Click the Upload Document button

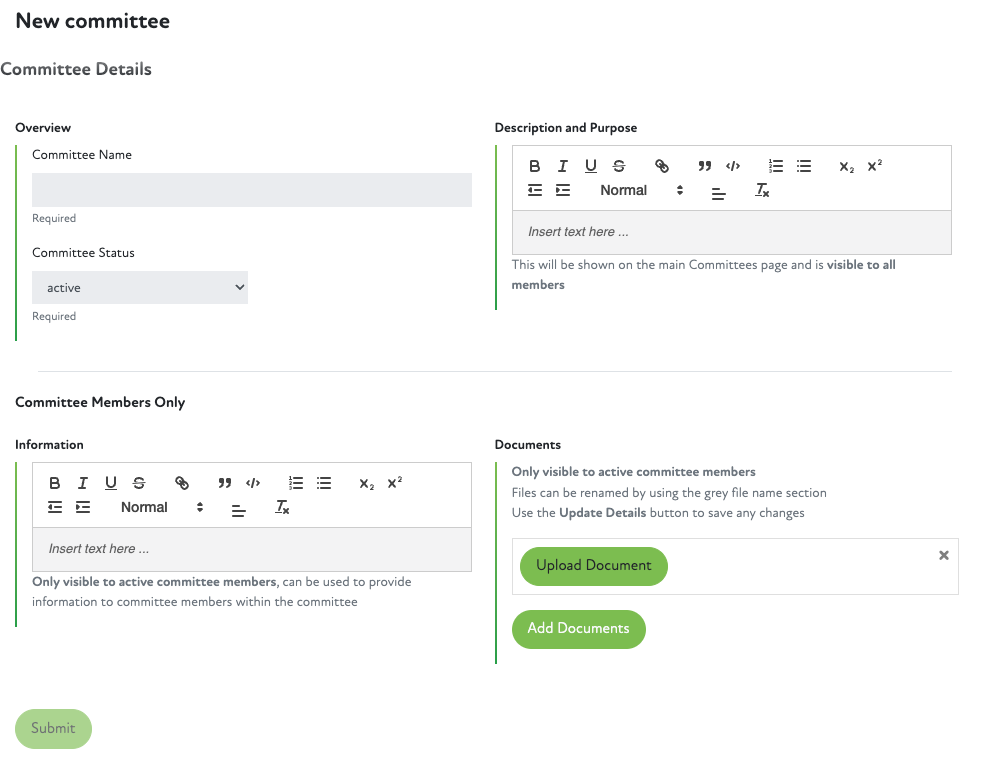(593, 566)
